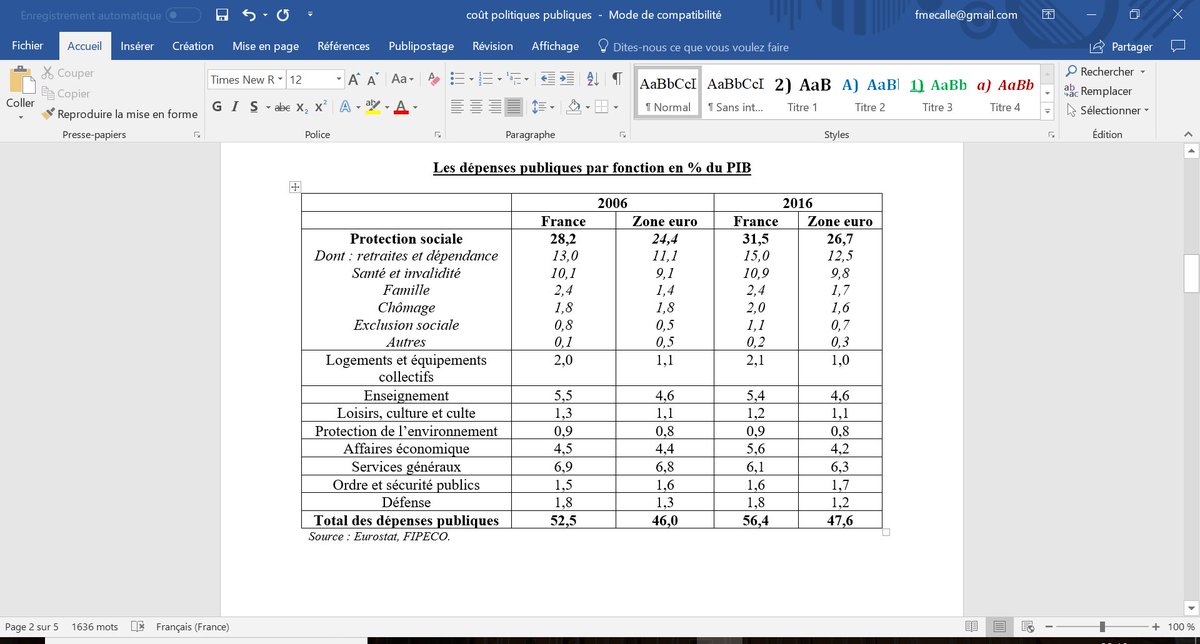Open the Affichage tab
The width and height of the screenshot is (1200, 644).
click(555, 46)
